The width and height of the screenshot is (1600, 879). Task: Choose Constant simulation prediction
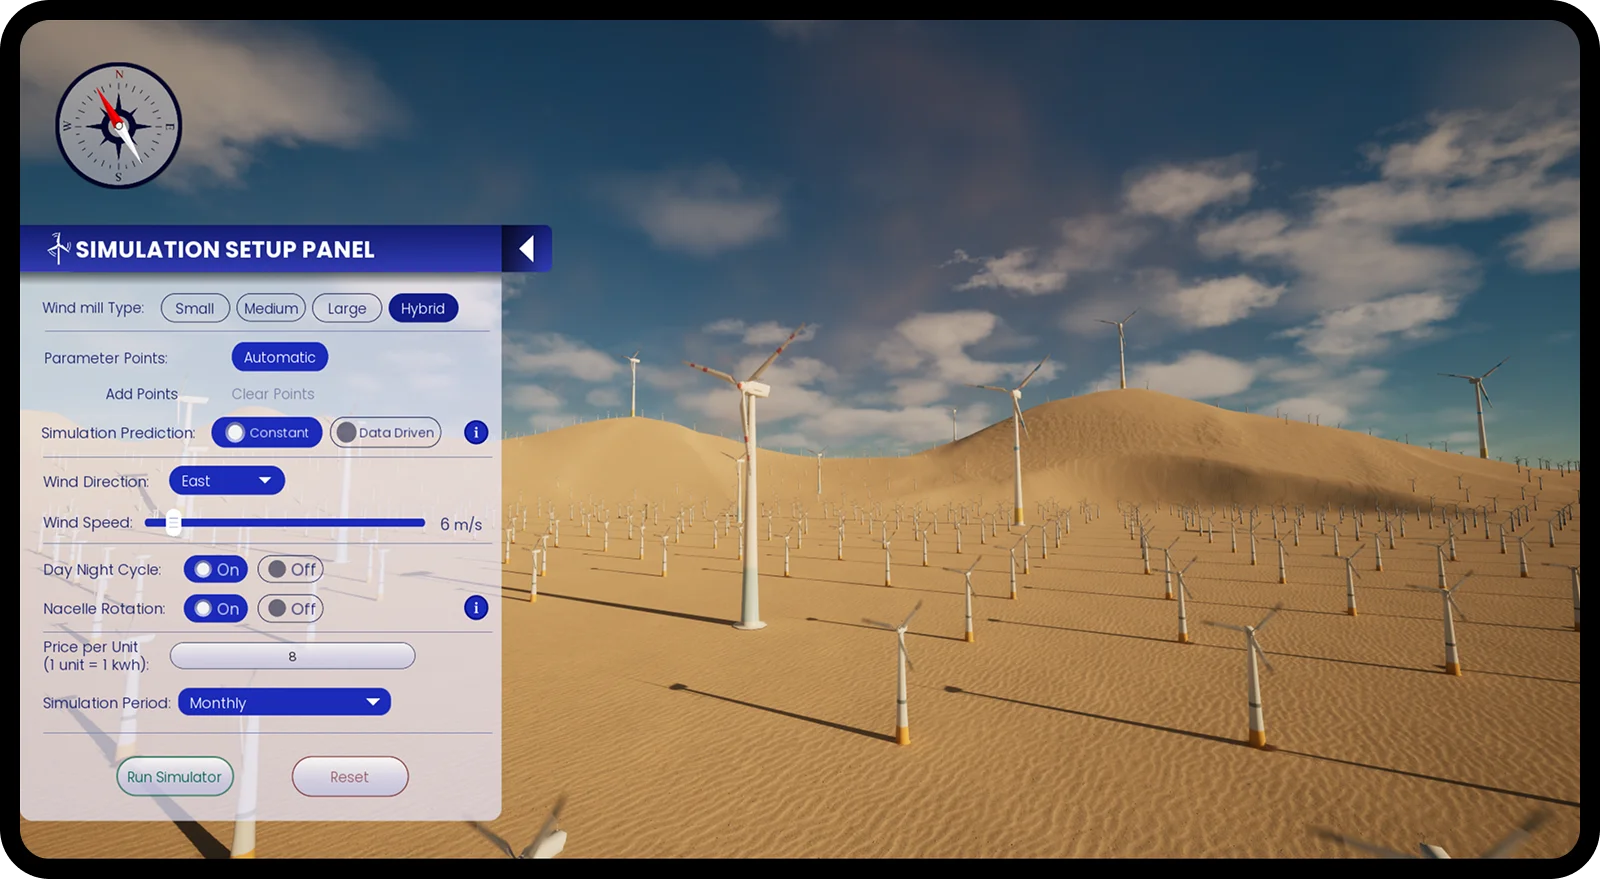click(x=267, y=432)
